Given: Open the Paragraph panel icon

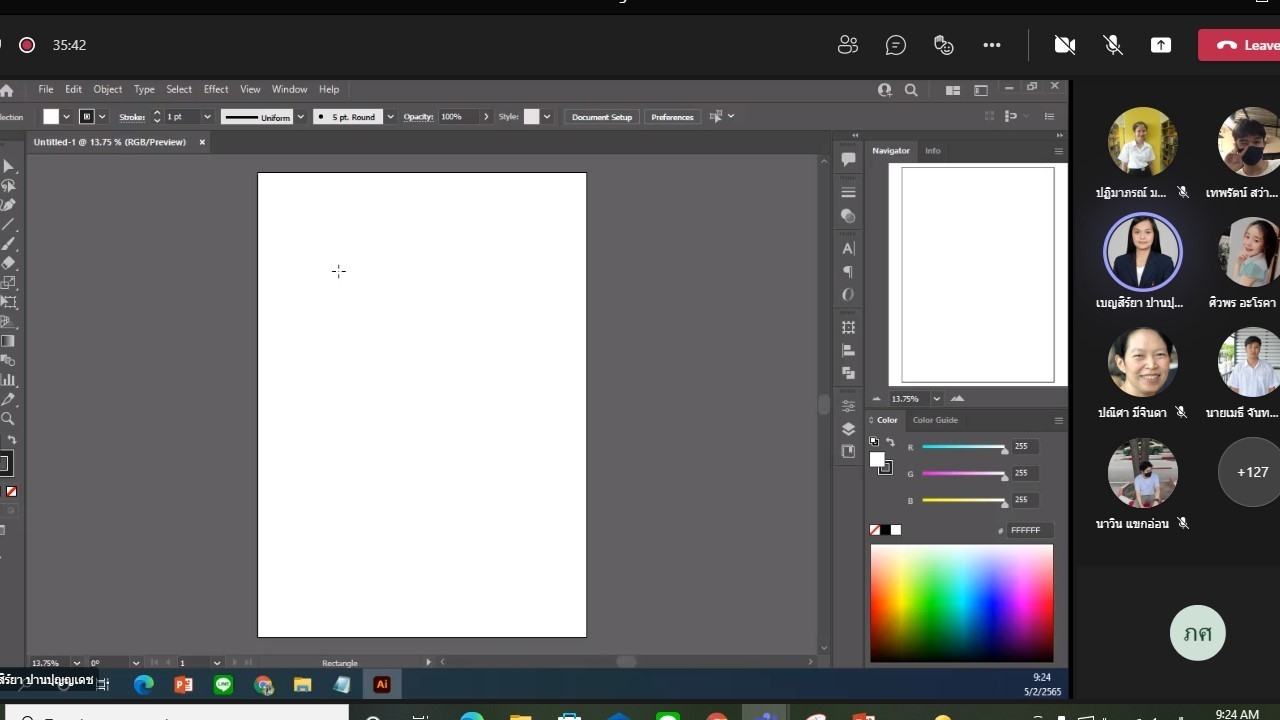Looking at the screenshot, I should (848, 272).
